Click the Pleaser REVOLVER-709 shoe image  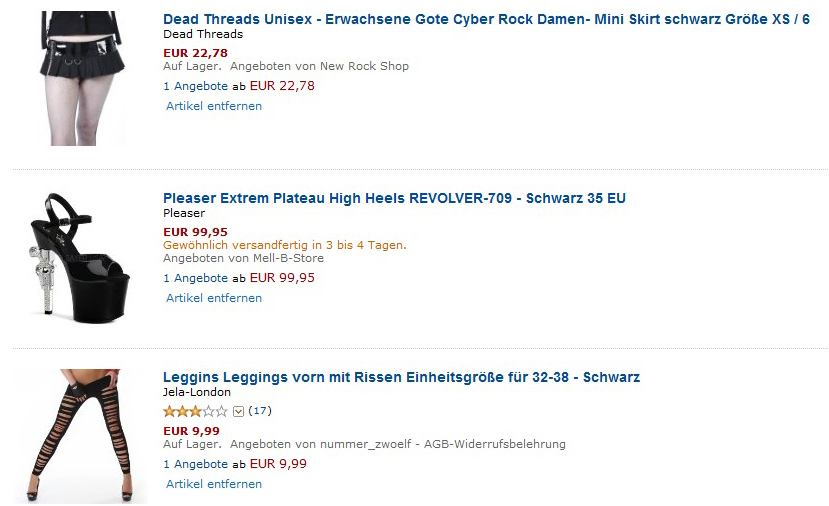(80, 258)
